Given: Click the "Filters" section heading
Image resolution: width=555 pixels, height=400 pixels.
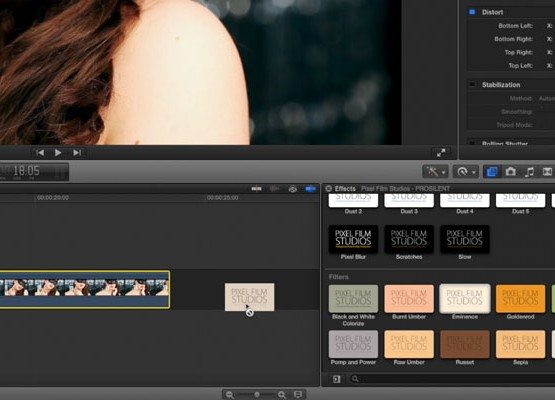Looking at the screenshot, I should coord(338,277).
